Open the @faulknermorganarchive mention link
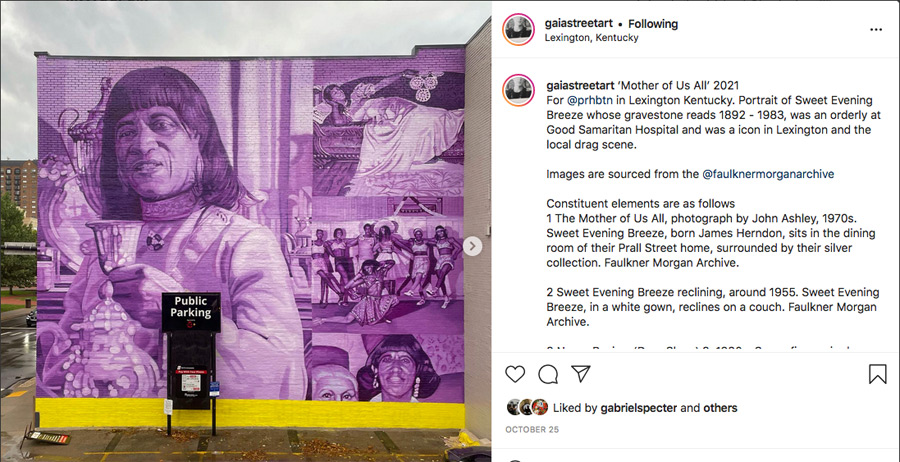 [x=768, y=174]
